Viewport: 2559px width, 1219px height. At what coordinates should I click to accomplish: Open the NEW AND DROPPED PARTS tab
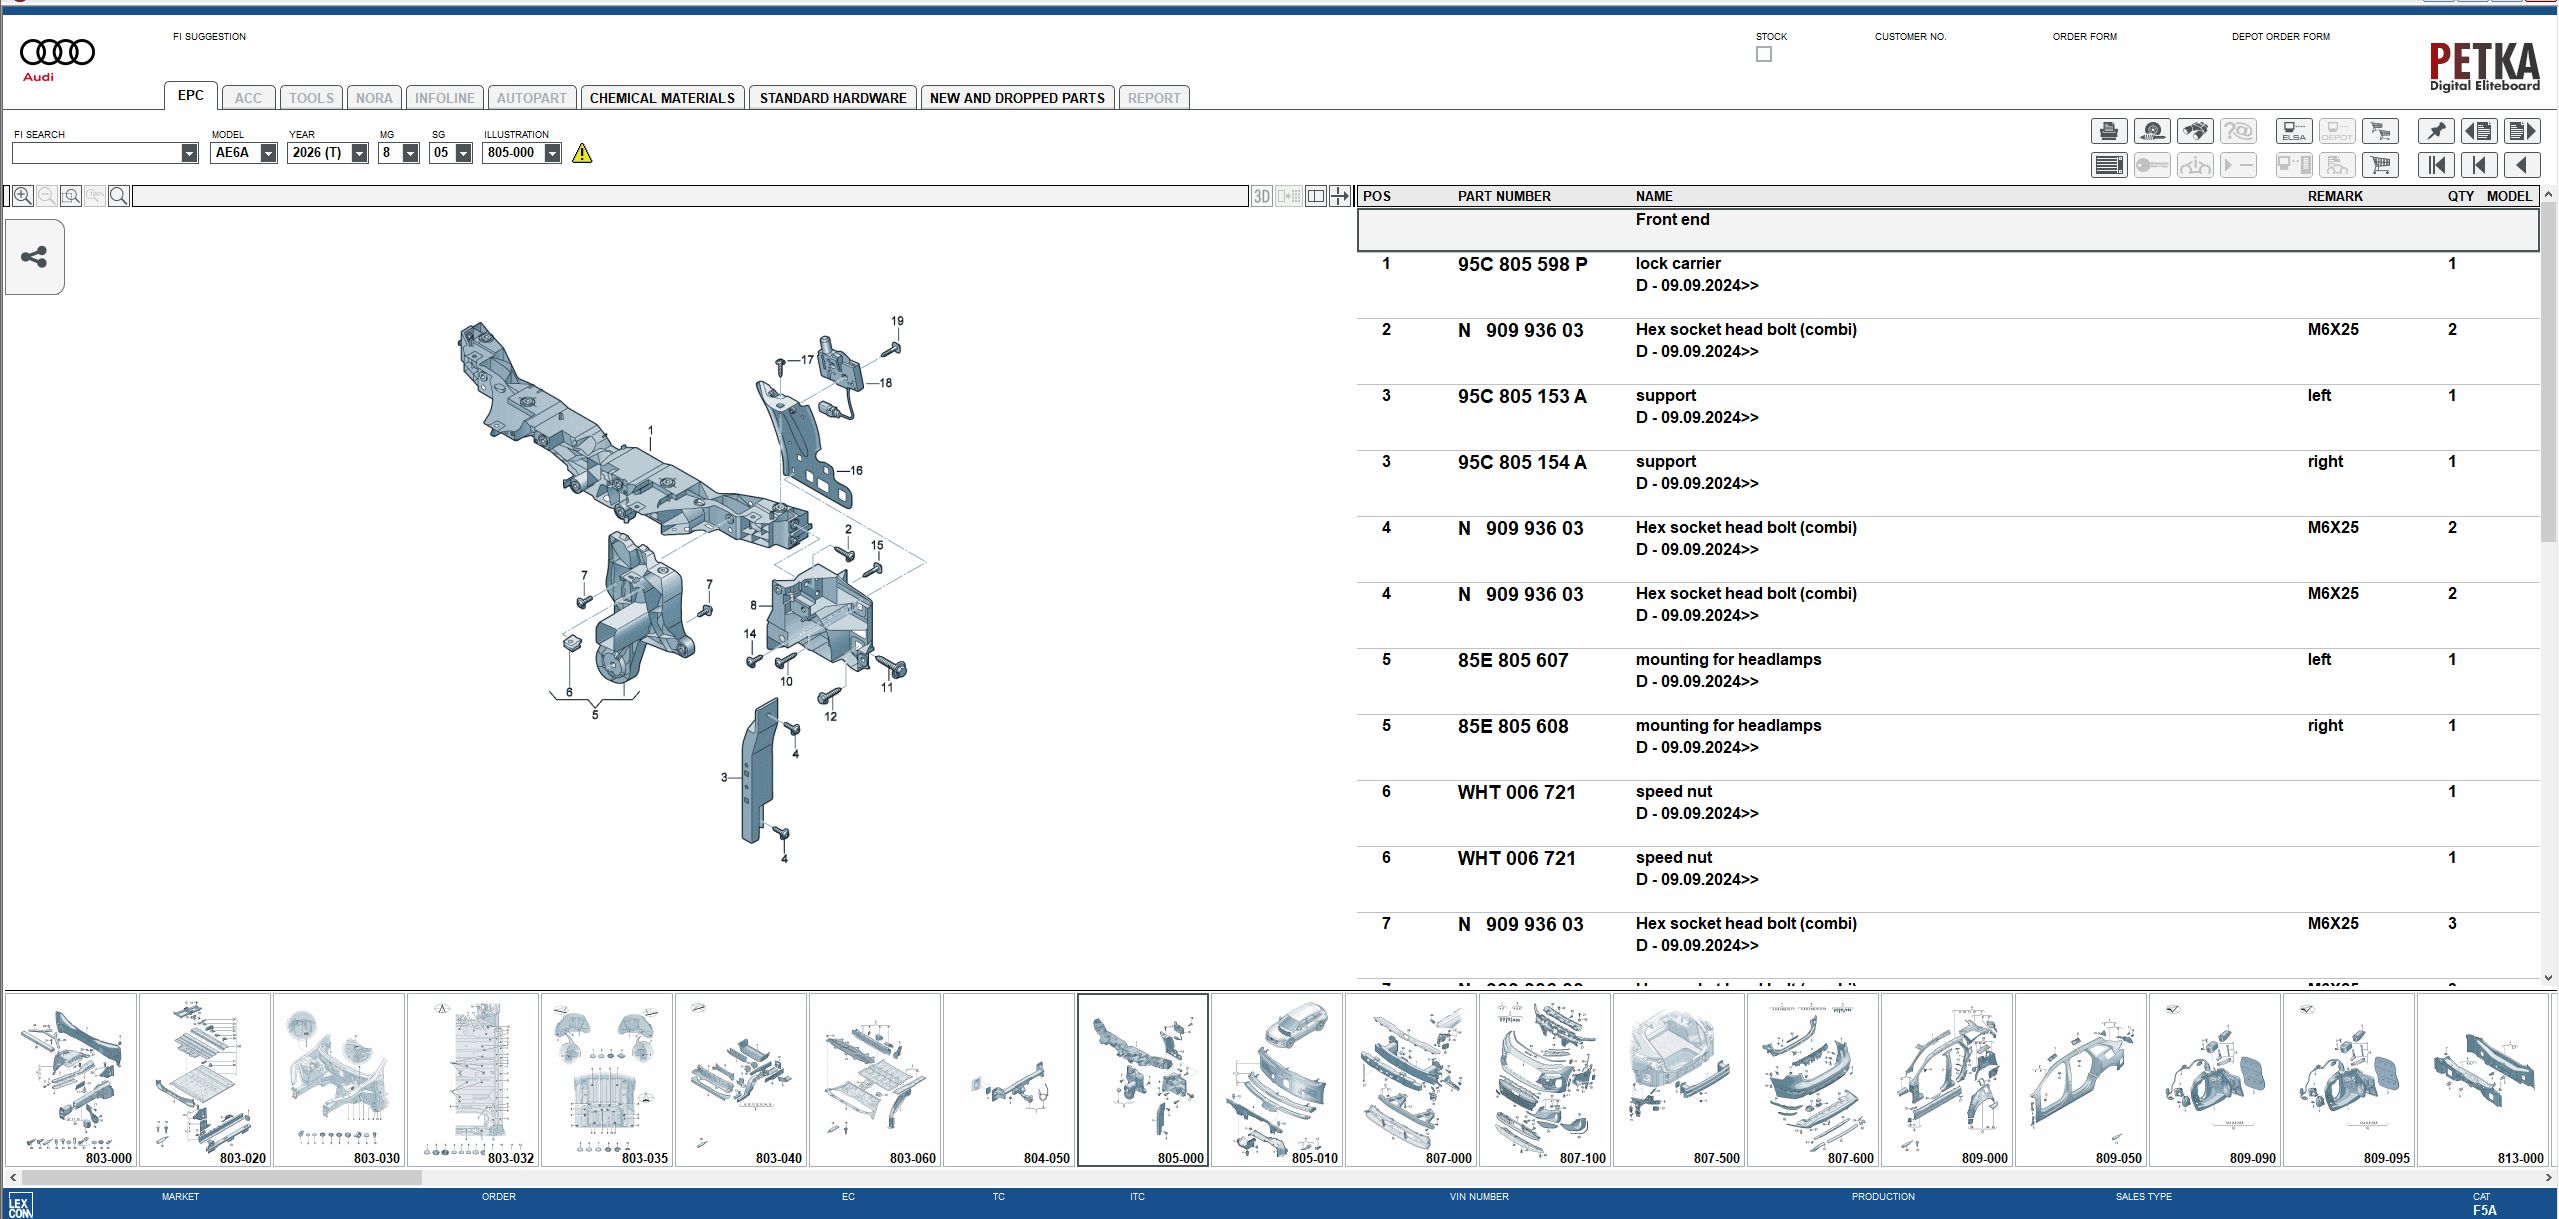(1015, 97)
